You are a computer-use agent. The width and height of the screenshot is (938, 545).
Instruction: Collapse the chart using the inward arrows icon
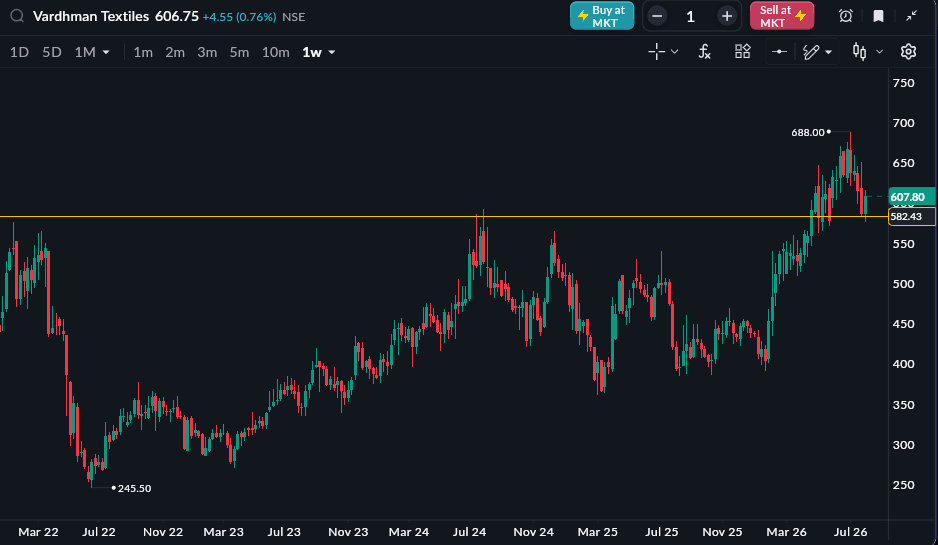pyautogui.click(x=911, y=16)
